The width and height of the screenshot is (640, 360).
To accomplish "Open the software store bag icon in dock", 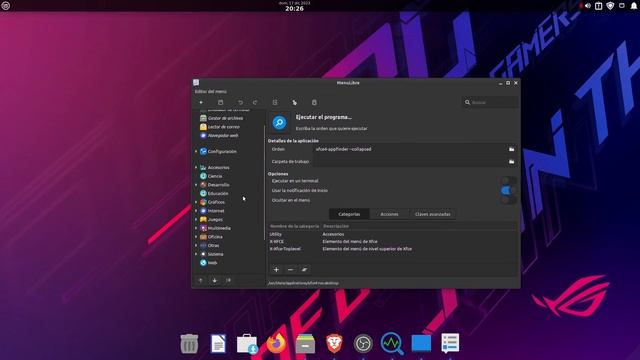I will pyautogui.click(x=247, y=343).
